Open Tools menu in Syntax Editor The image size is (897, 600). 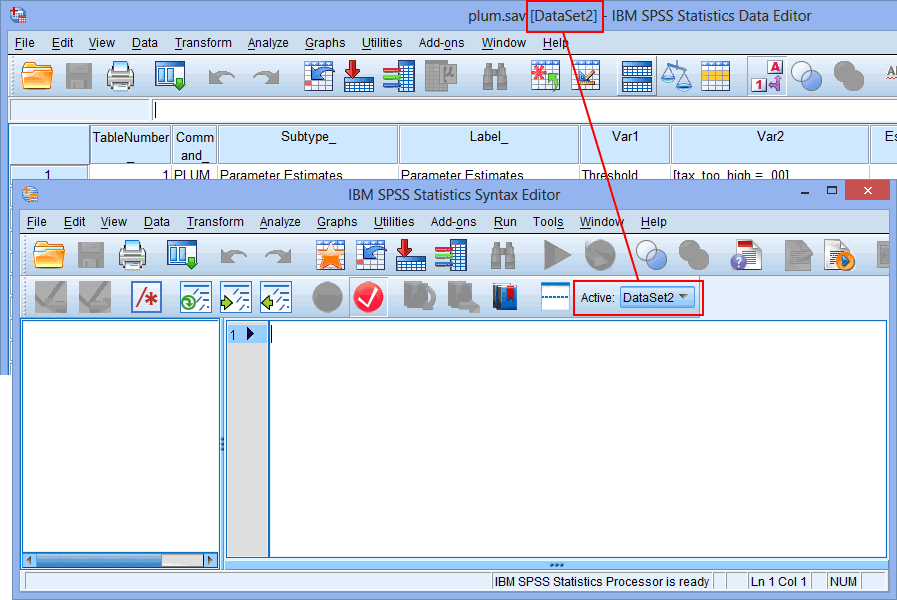[x=548, y=222]
